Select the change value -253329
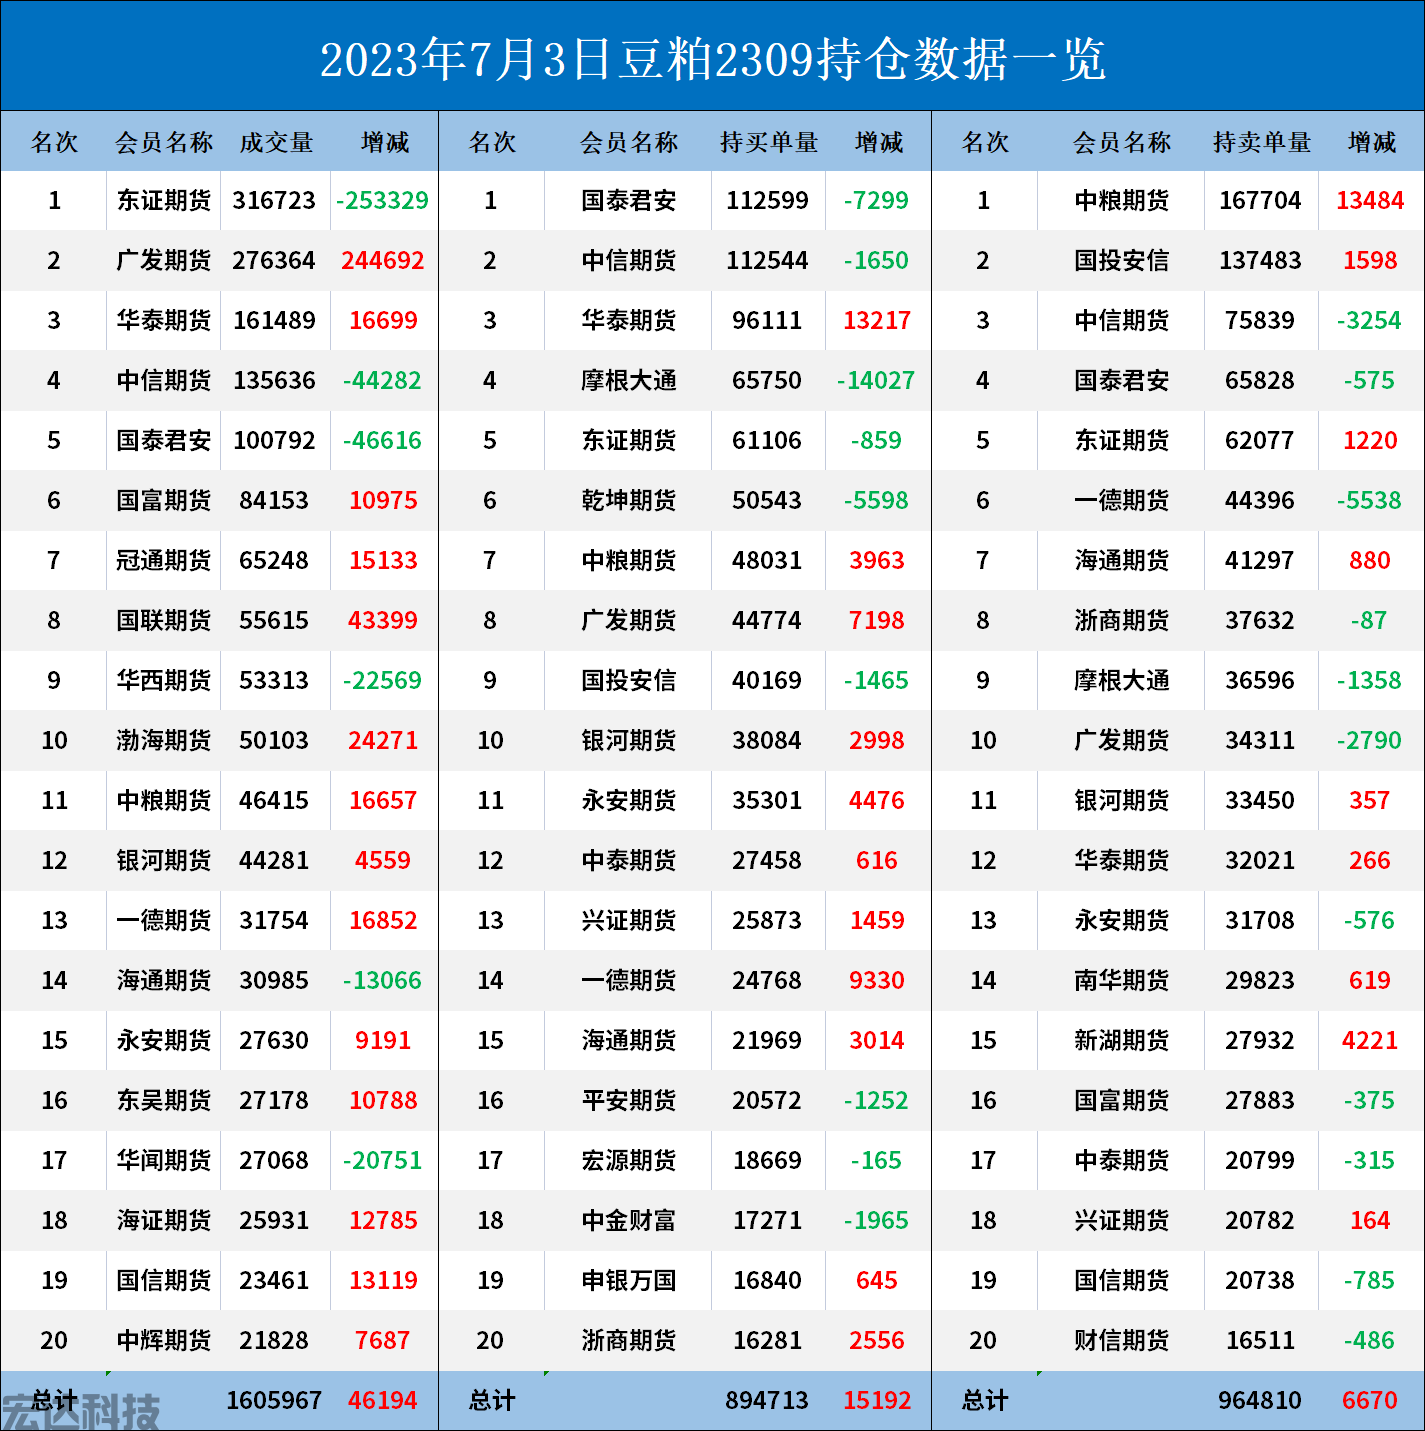 383,200
